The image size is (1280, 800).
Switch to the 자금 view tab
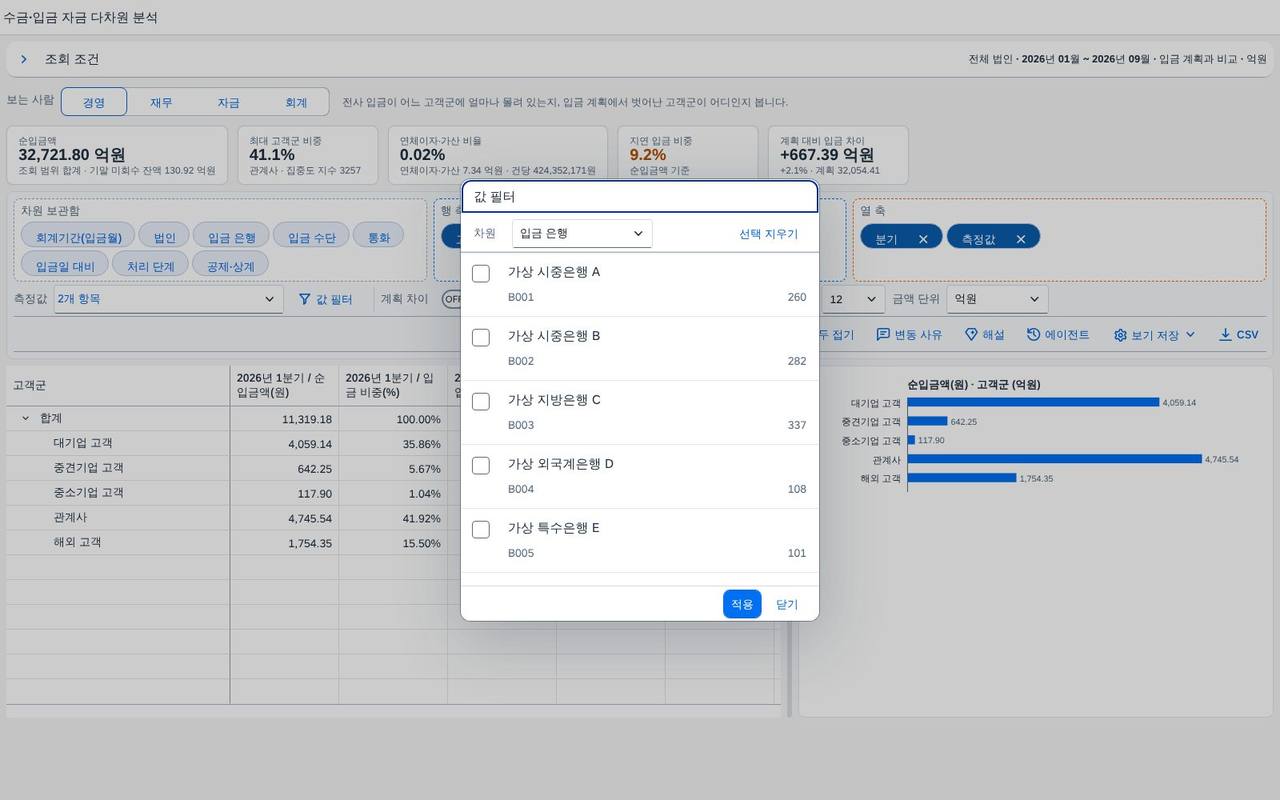[x=228, y=102]
